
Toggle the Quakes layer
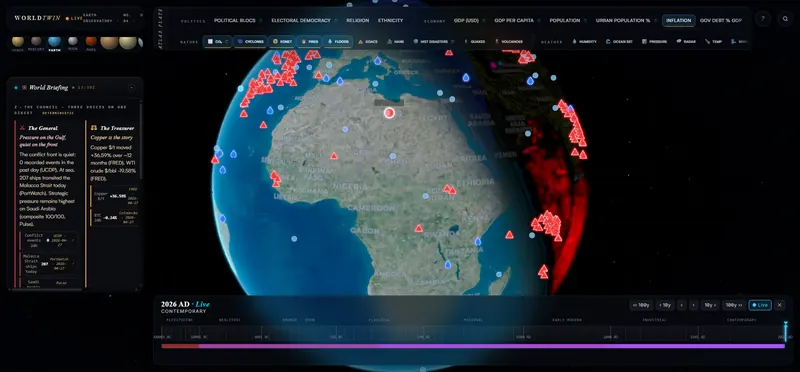point(475,41)
